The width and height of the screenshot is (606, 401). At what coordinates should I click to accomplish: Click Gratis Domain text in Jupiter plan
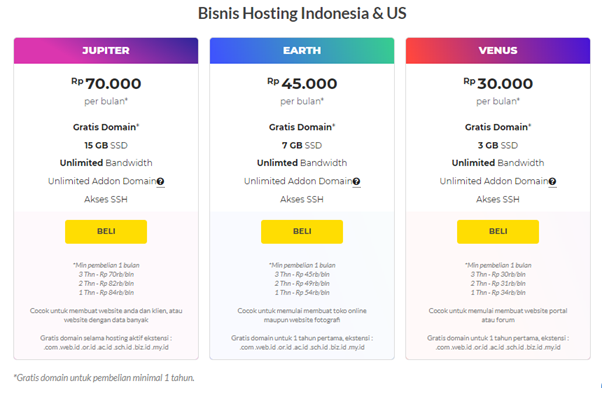(x=106, y=127)
